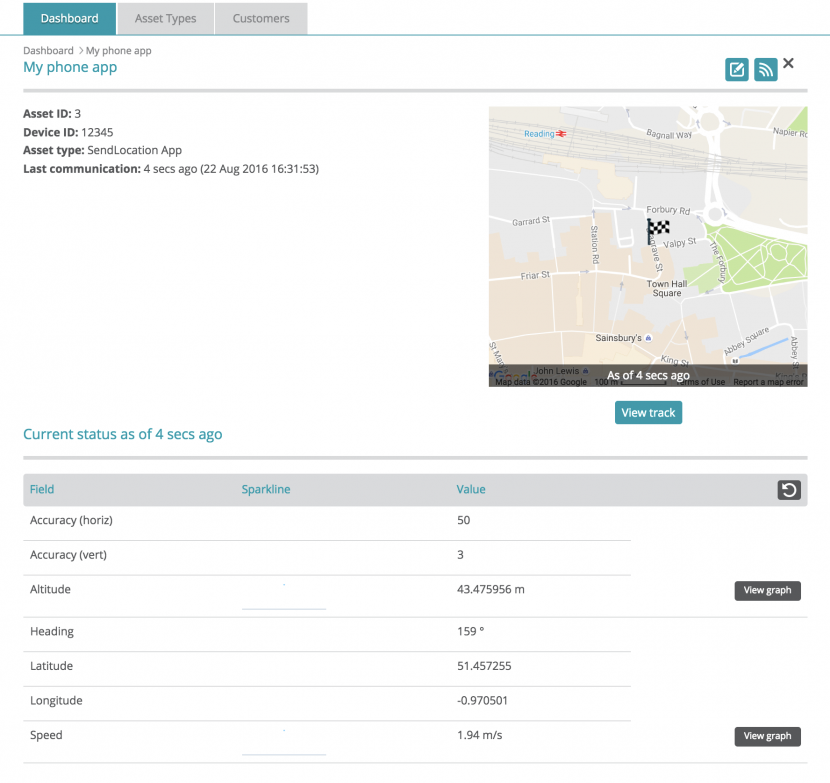
Task: Open the Dashboard tab
Action: pyautogui.click(x=70, y=18)
